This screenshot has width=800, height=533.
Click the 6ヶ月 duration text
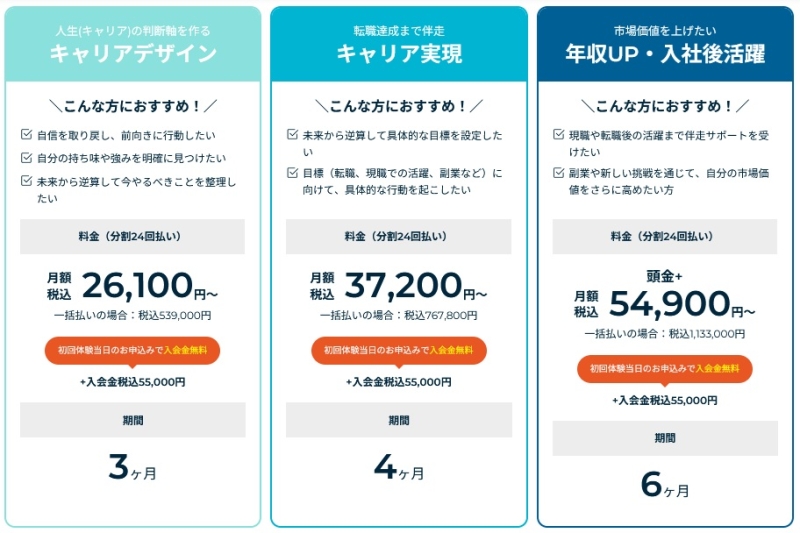coord(665,487)
